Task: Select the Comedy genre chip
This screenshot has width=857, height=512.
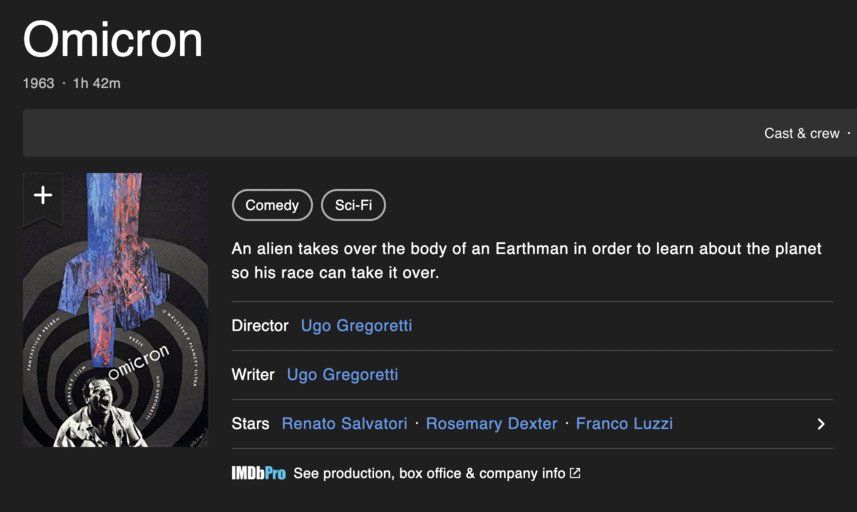Action: point(272,205)
